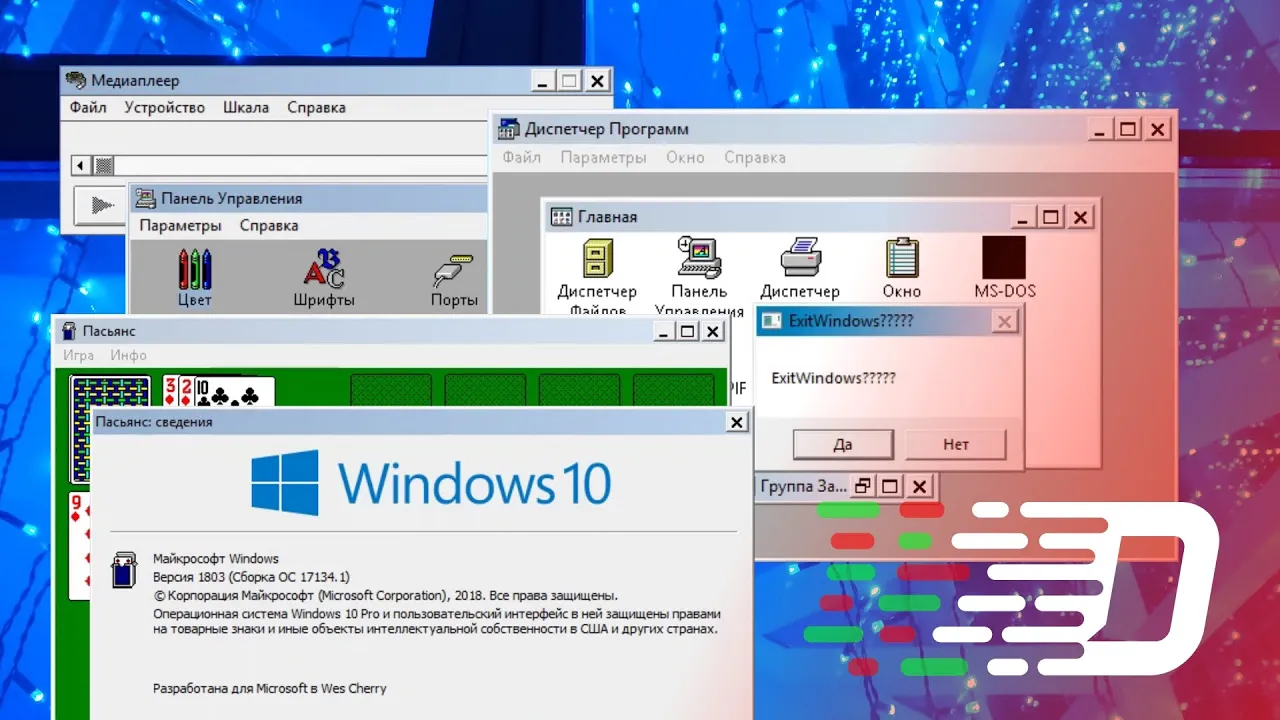Screen dimensions: 1280x720
Task: Open Шкала menu in Медиаплеер
Action: pyautogui.click(x=246, y=107)
